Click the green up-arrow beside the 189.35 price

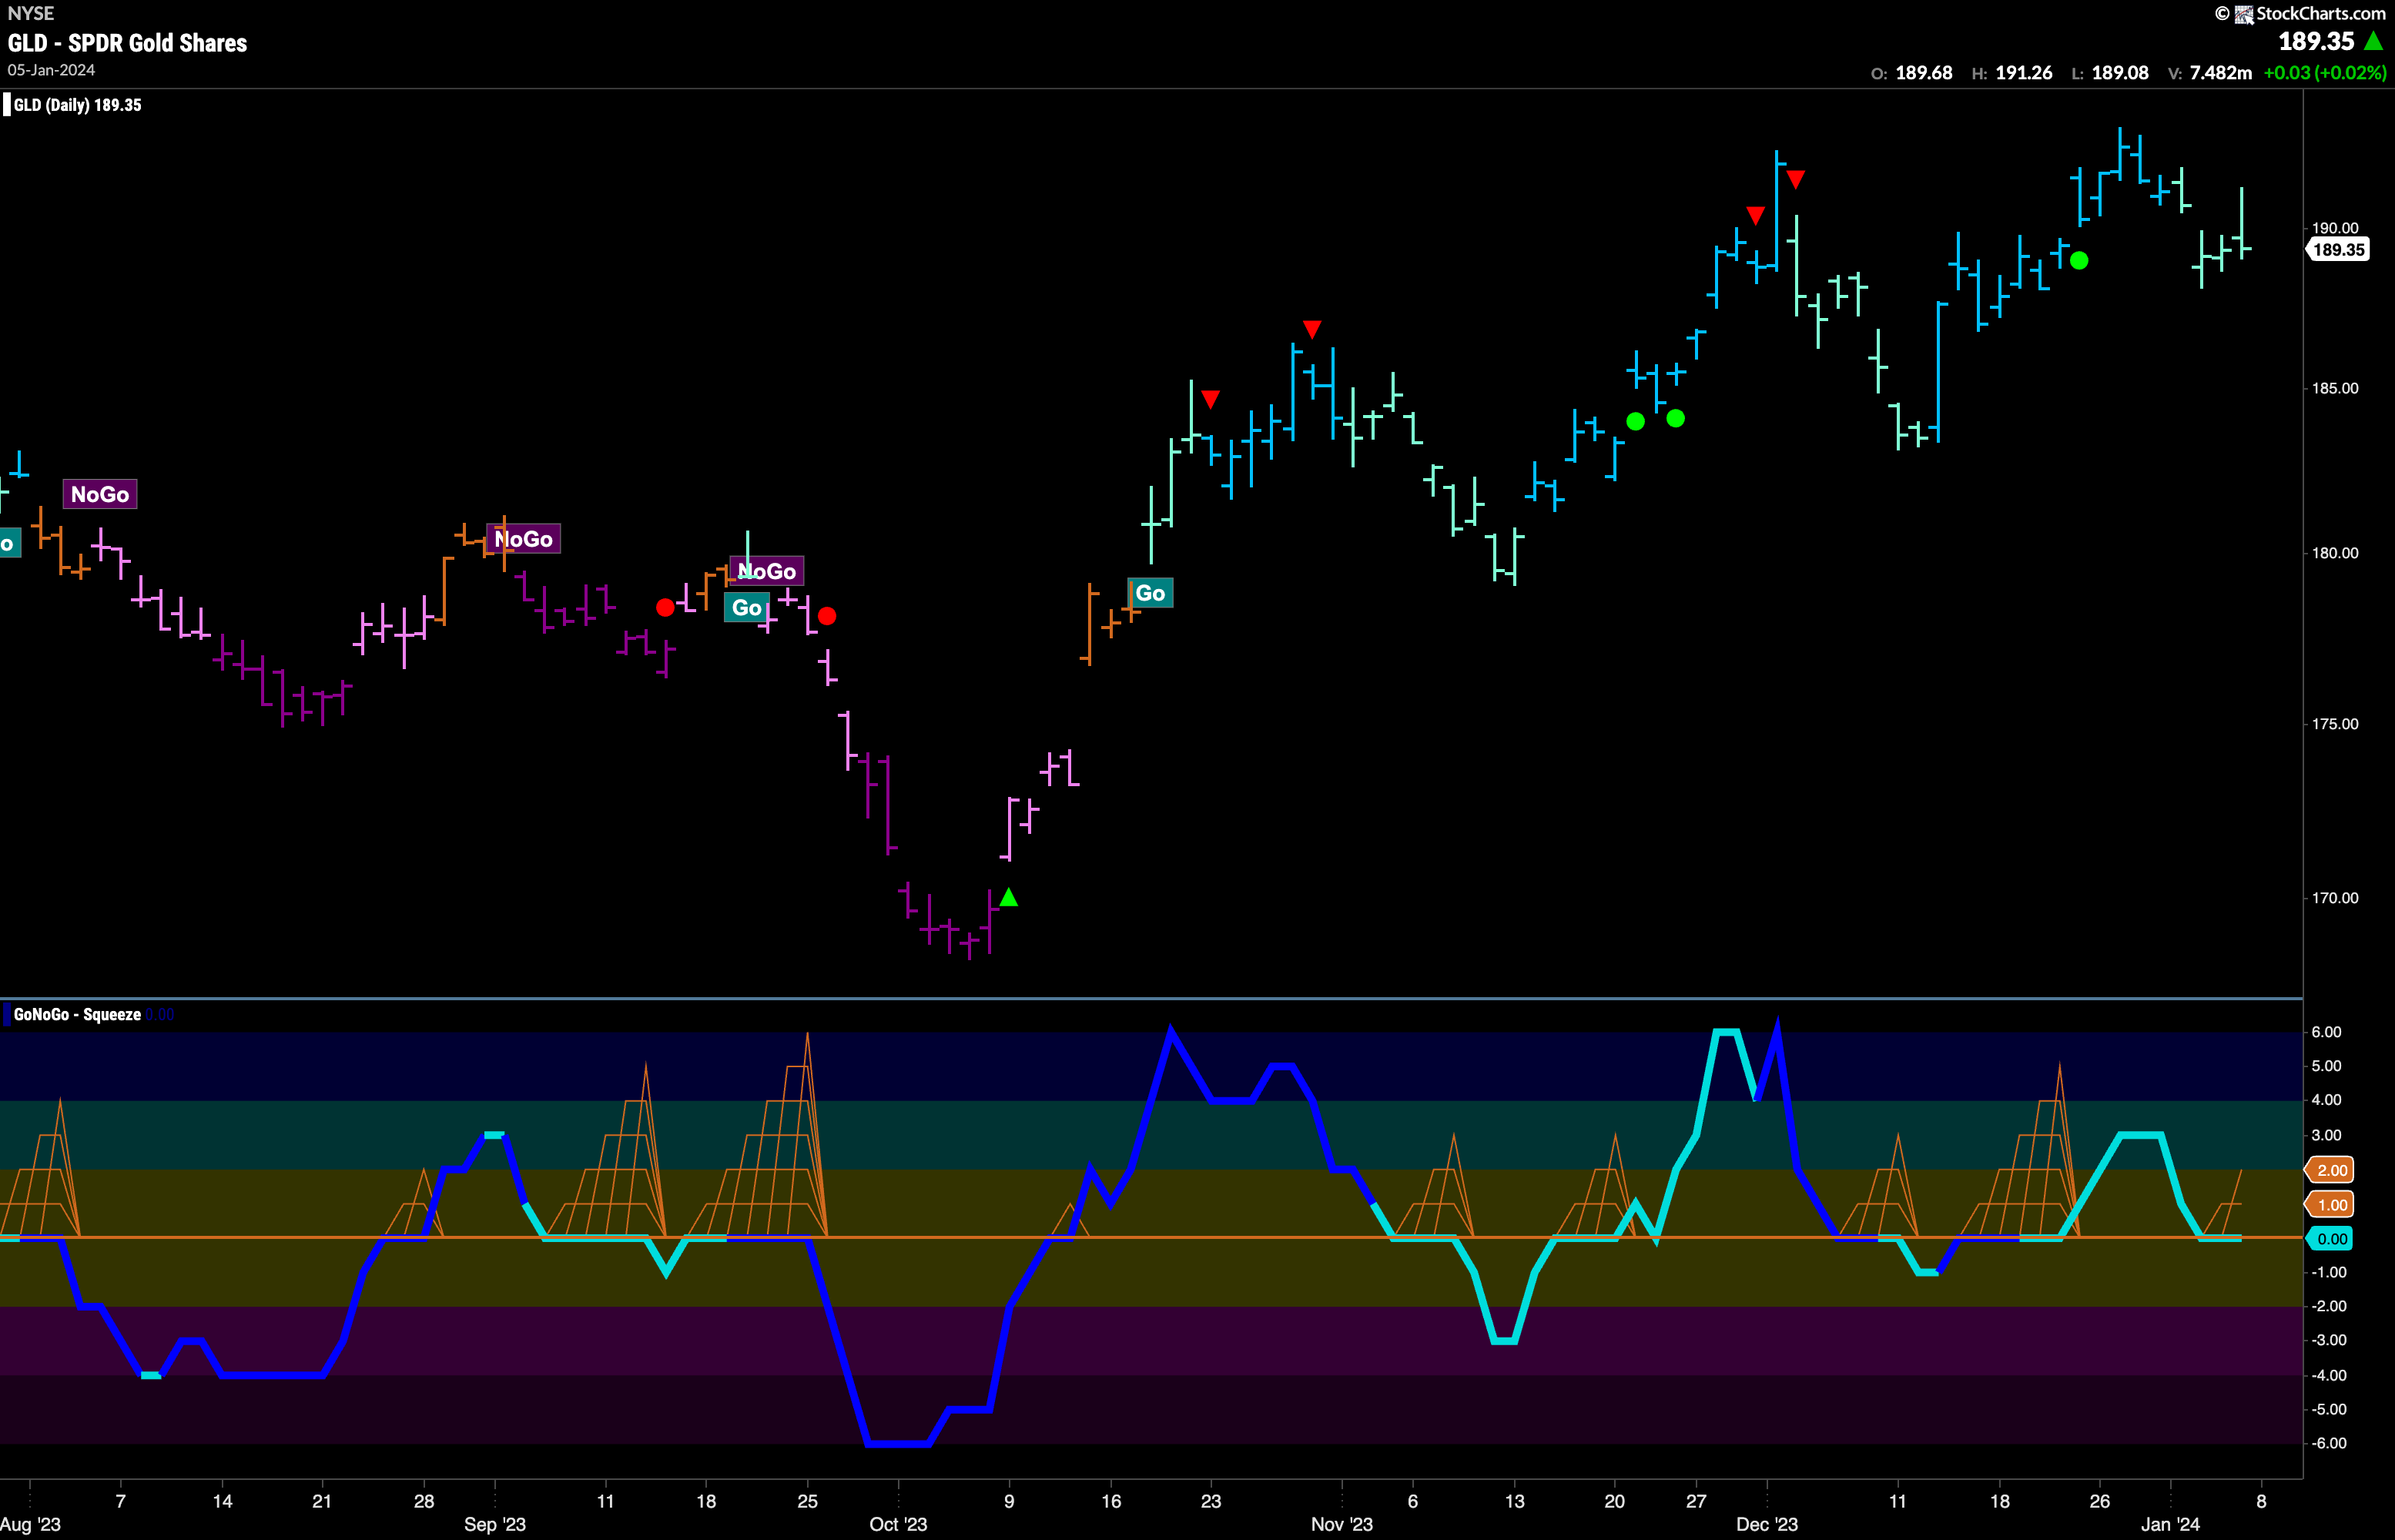pyautogui.click(x=2374, y=41)
